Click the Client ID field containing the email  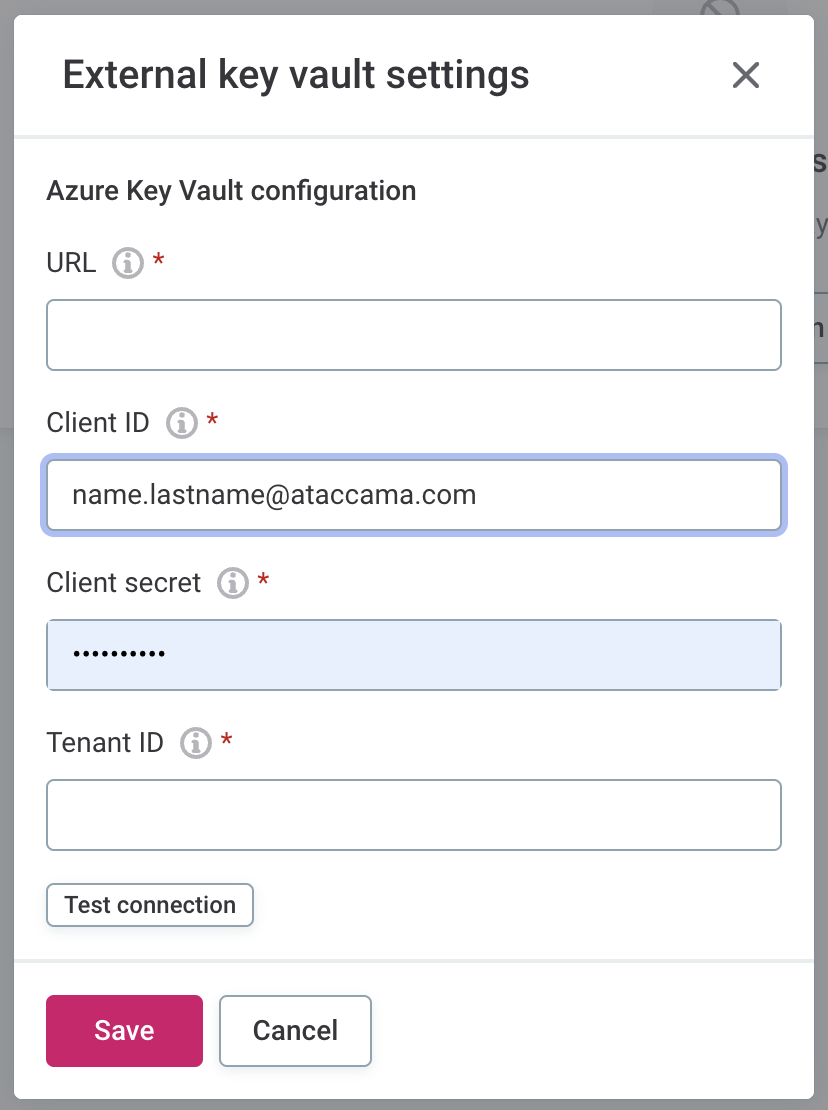pos(413,495)
